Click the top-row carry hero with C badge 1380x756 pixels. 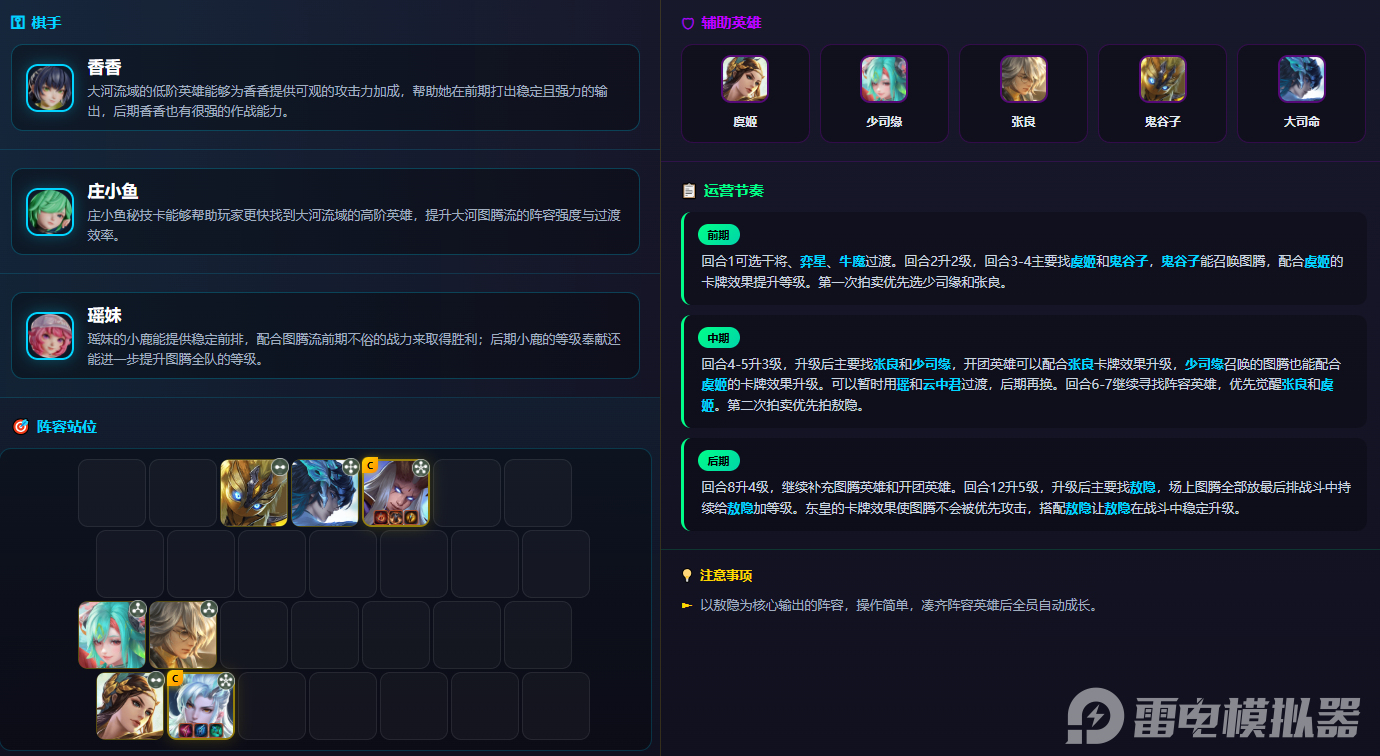396,493
